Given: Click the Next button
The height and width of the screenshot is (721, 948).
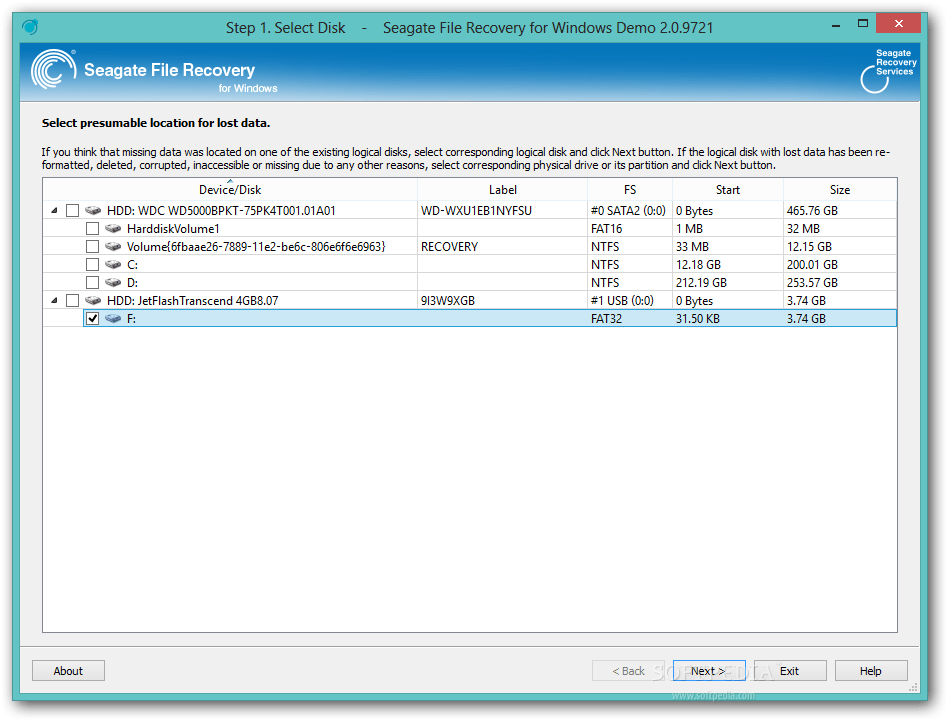Looking at the screenshot, I should (x=709, y=670).
